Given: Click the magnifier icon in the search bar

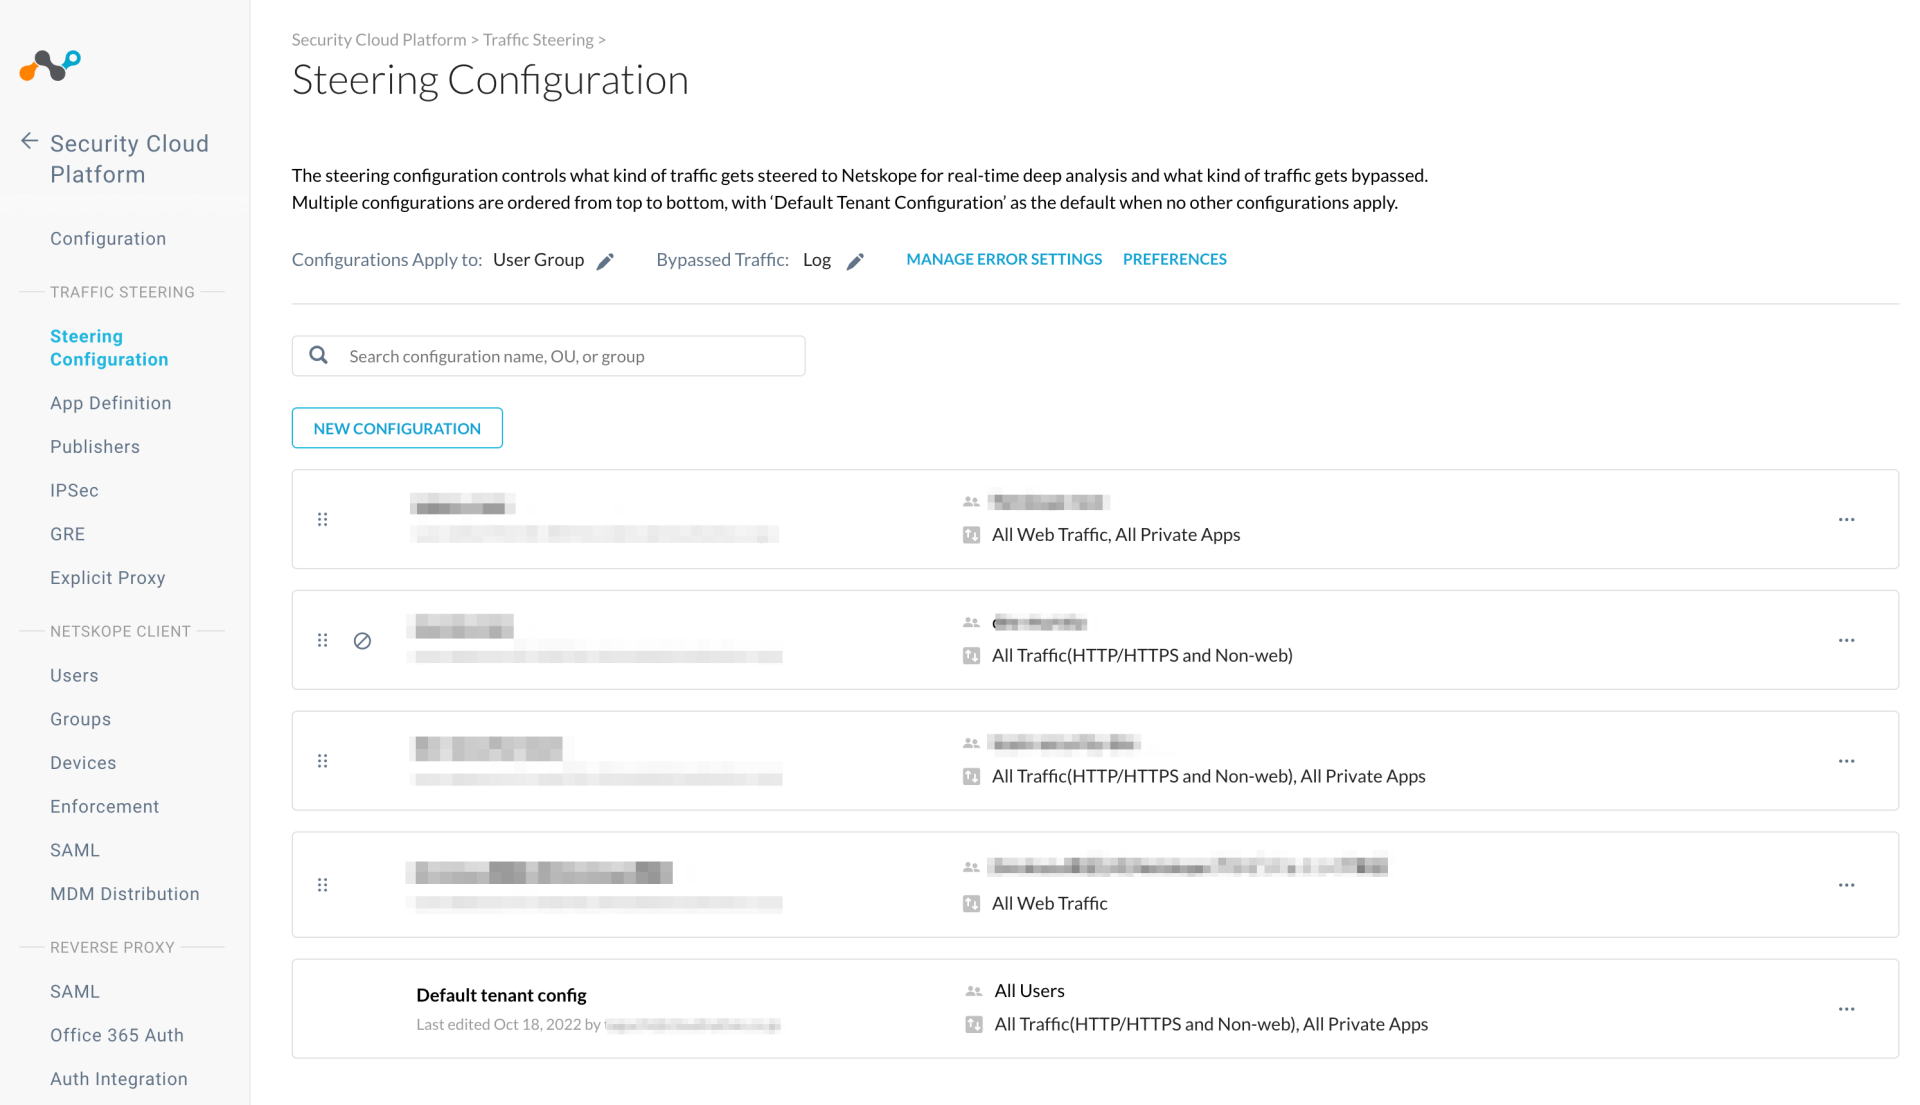Looking at the screenshot, I should tap(318, 355).
